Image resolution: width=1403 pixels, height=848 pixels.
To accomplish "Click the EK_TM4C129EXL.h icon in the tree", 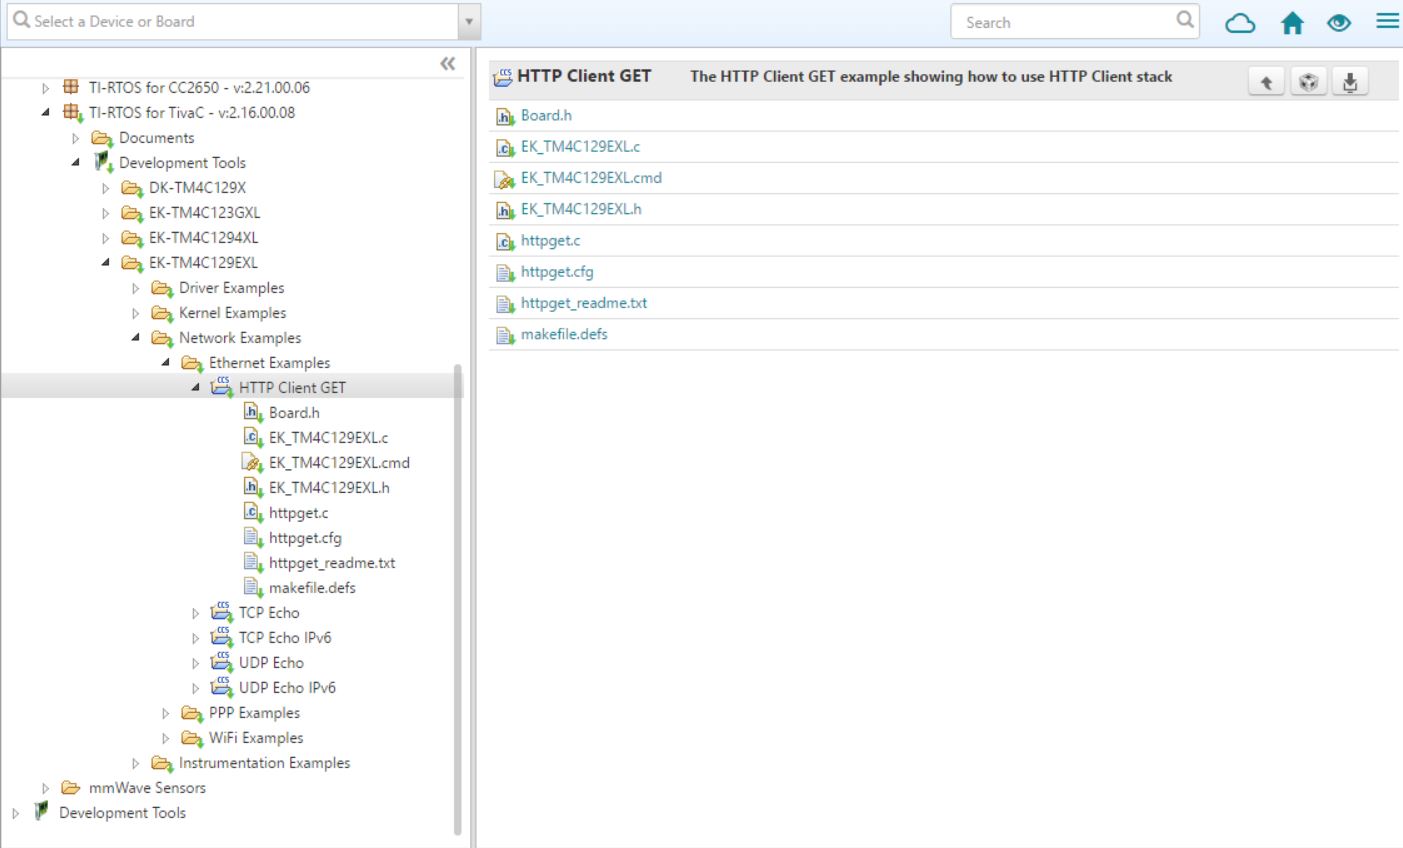I will pyautogui.click(x=253, y=488).
